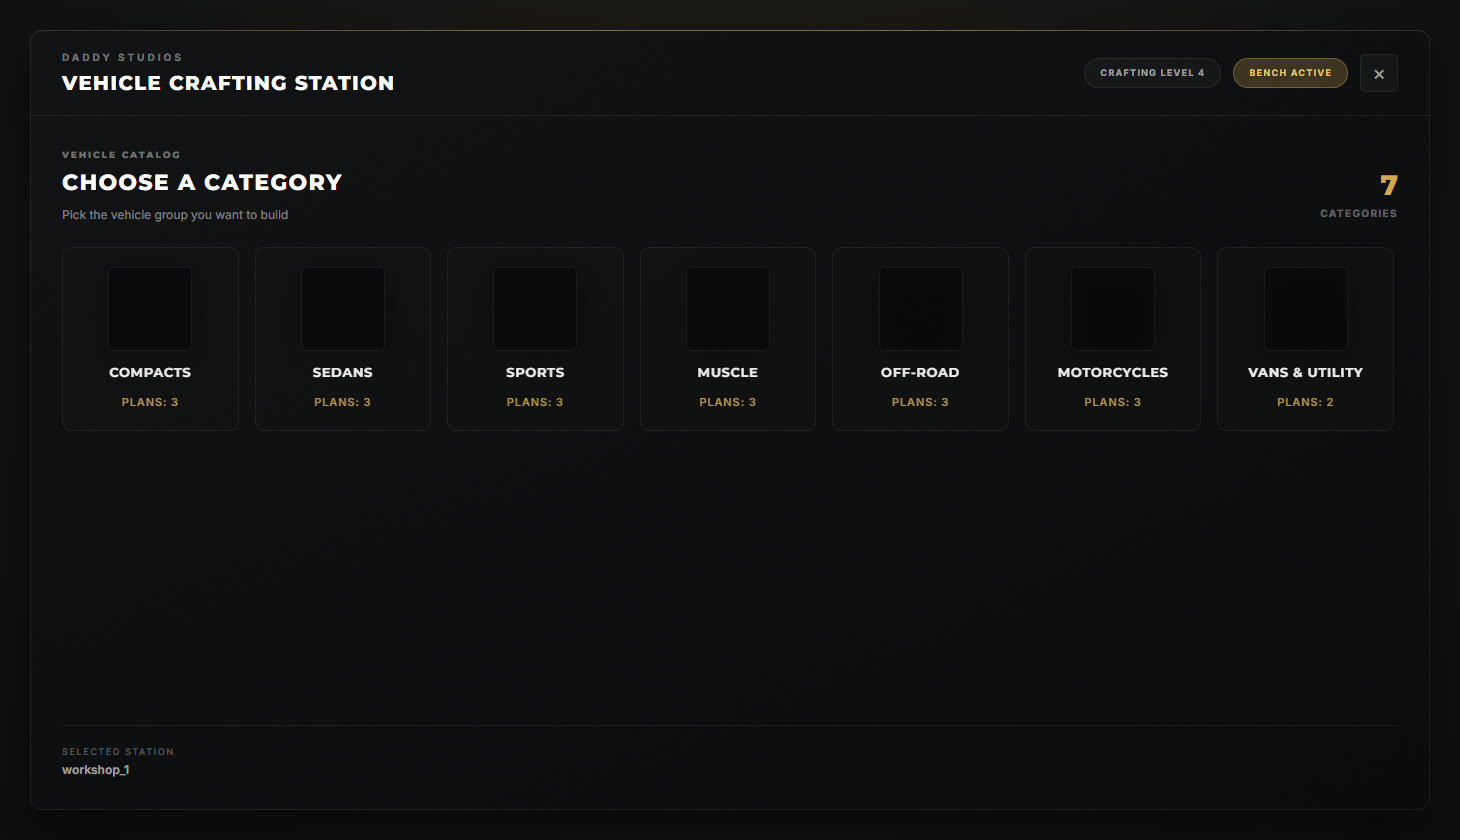Click the 'PLANS: 3' text under Compacts
The height and width of the screenshot is (840, 1460).
tap(150, 402)
